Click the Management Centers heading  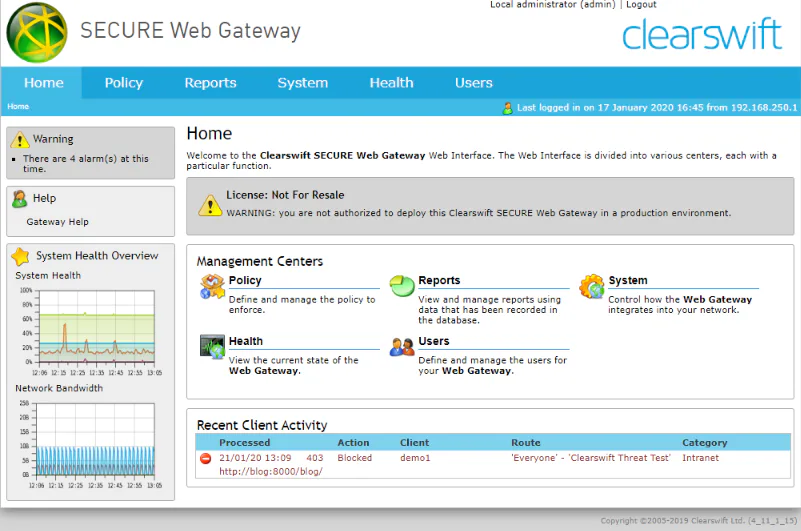[x=260, y=261]
